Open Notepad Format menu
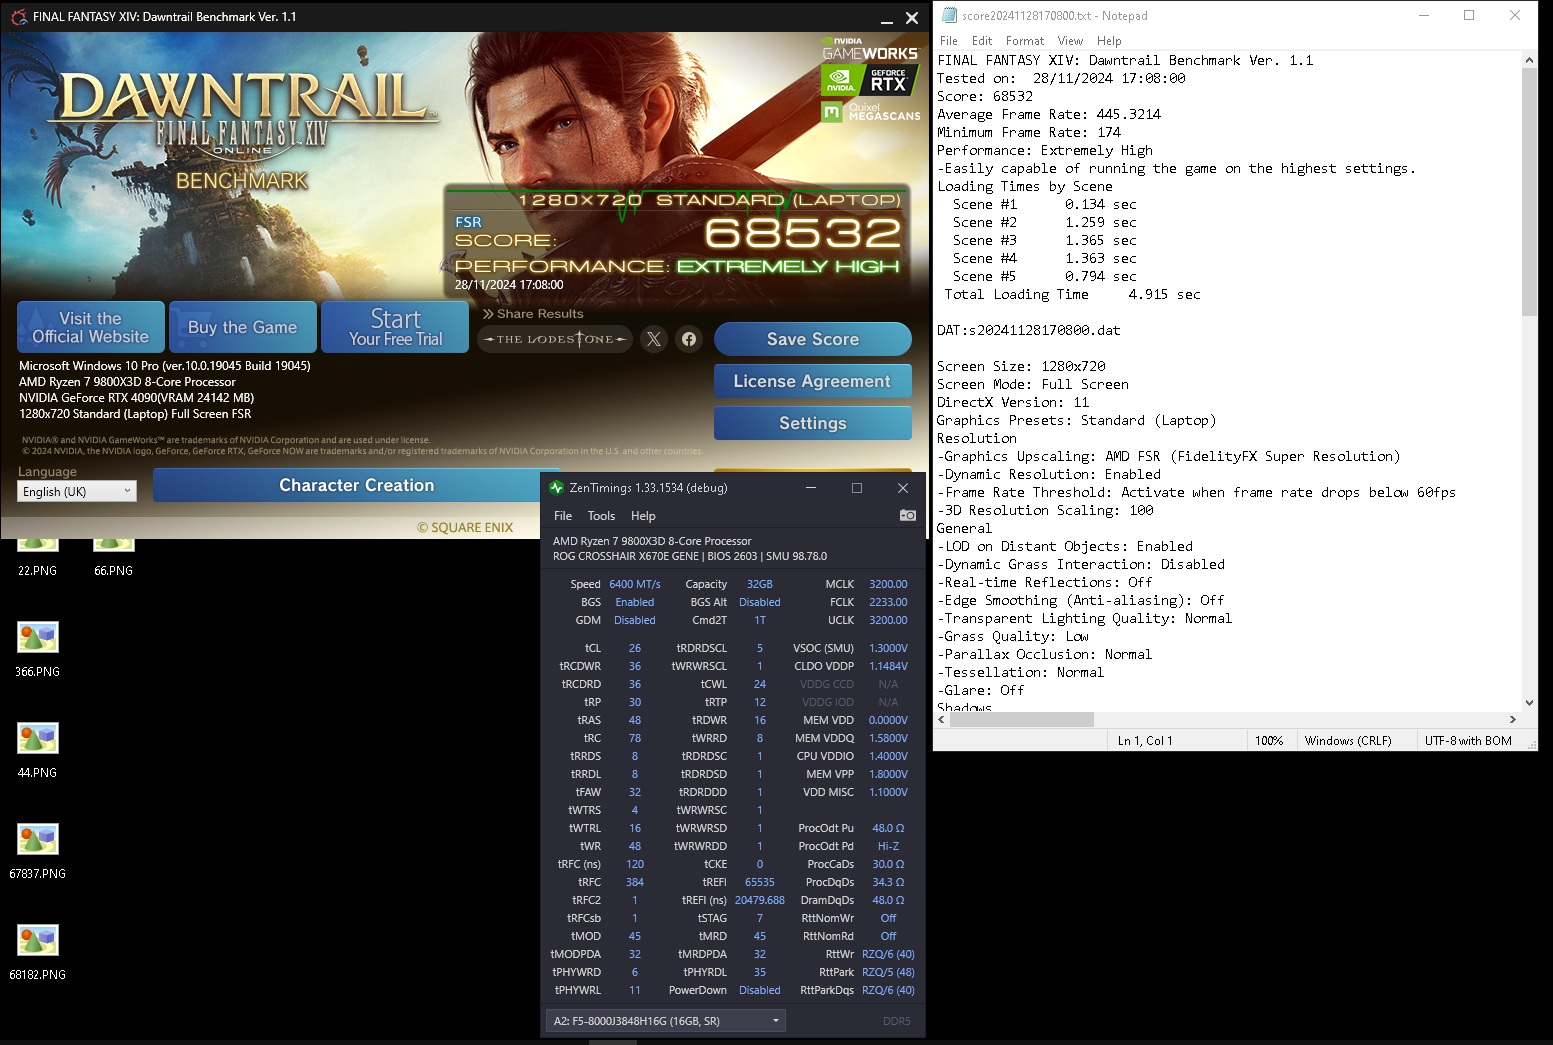The width and height of the screenshot is (1553, 1045). pyautogui.click(x=1025, y=41)
